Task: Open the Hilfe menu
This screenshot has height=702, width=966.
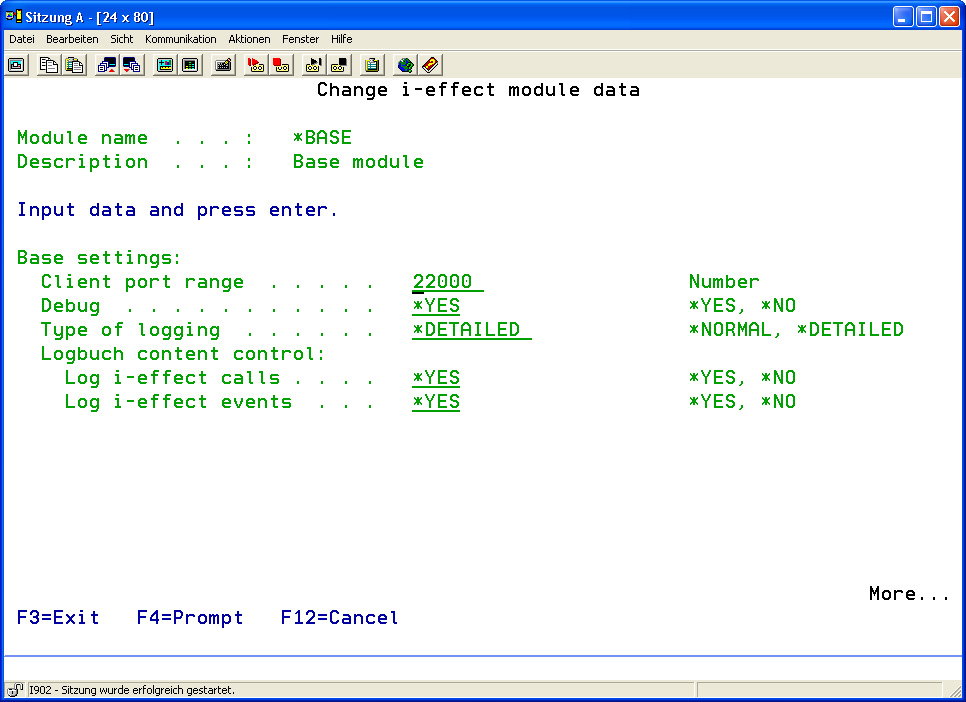Action: click(x=341, y=39)
